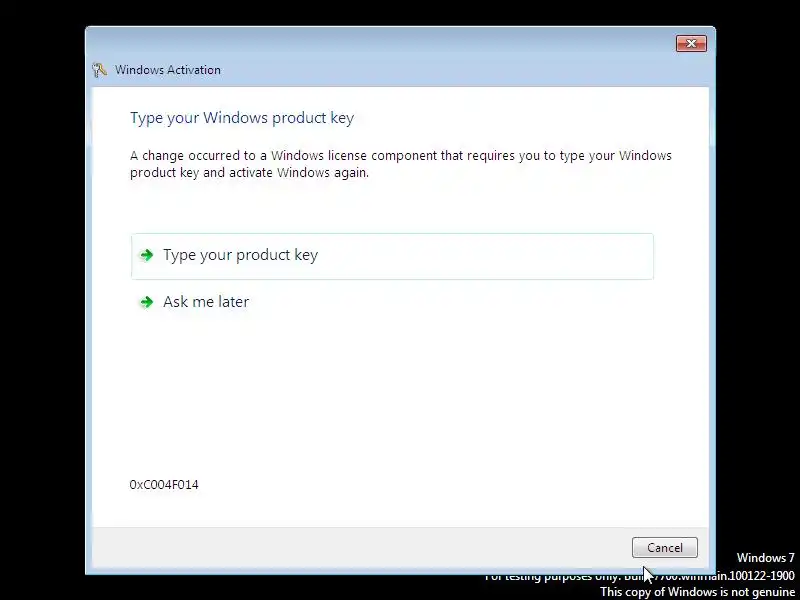Click the 'Type your Windows product key' heading
The width and height of the screenshot is (800, 600).
[242, 118]
